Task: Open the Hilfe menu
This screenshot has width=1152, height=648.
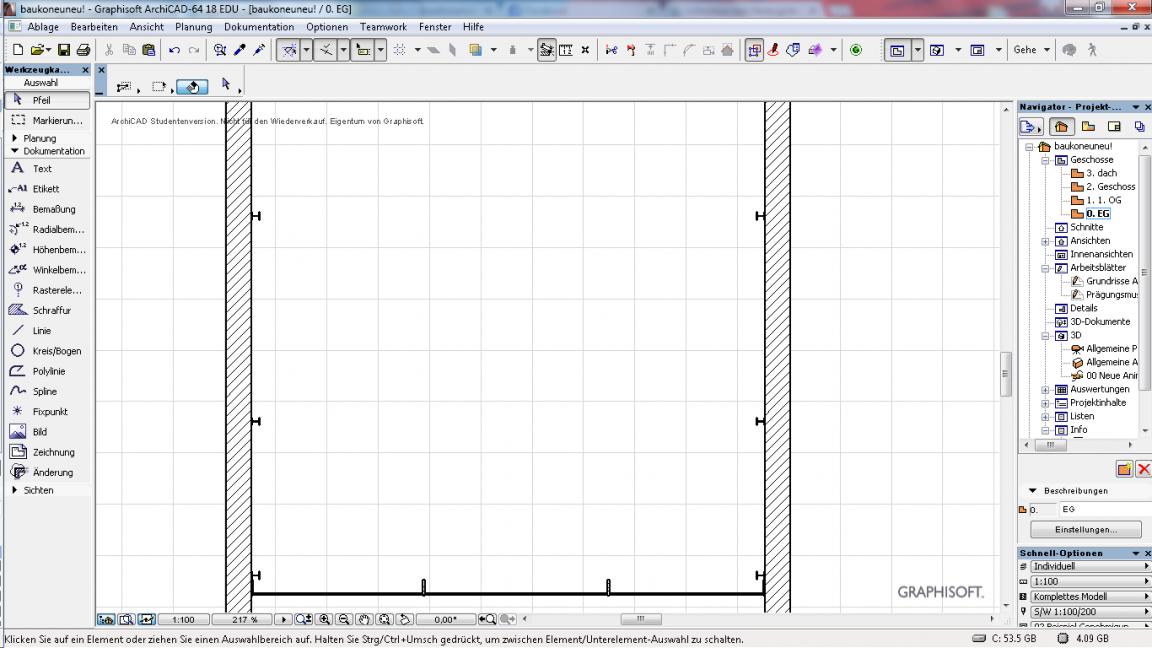Action: [x=473, y=27]
